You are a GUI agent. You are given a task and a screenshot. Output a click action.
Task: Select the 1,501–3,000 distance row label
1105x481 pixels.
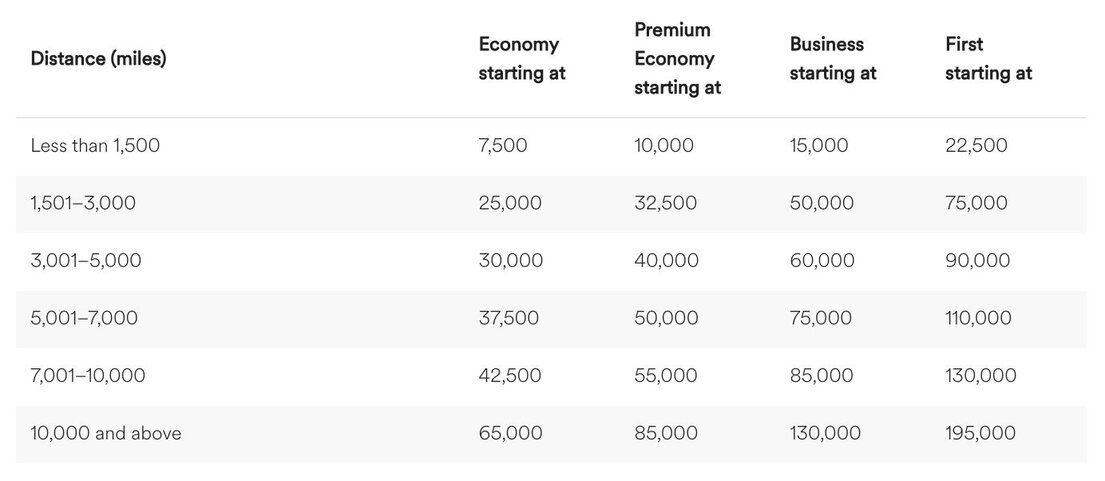pos(83,203)
